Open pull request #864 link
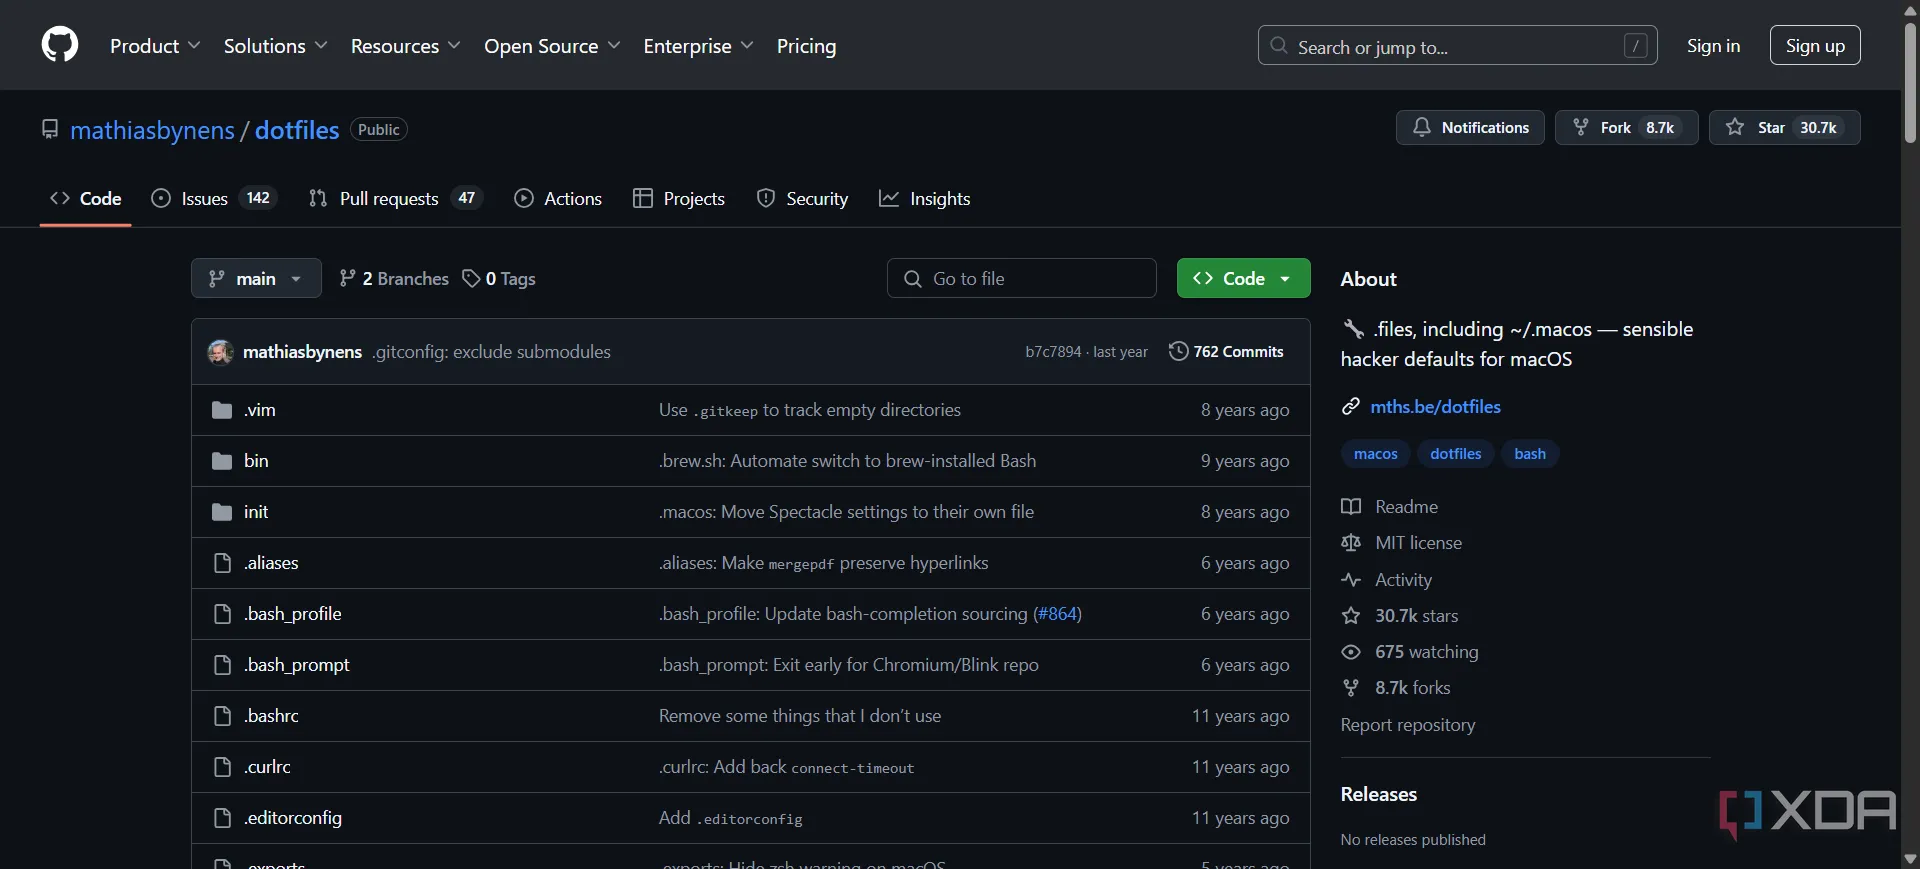The image size is (1920, 869). [1057, 614]
